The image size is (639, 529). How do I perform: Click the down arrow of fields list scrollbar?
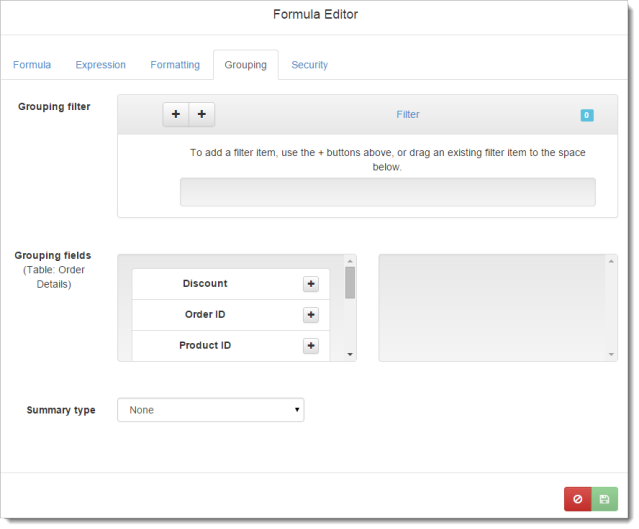coord(350,354)
